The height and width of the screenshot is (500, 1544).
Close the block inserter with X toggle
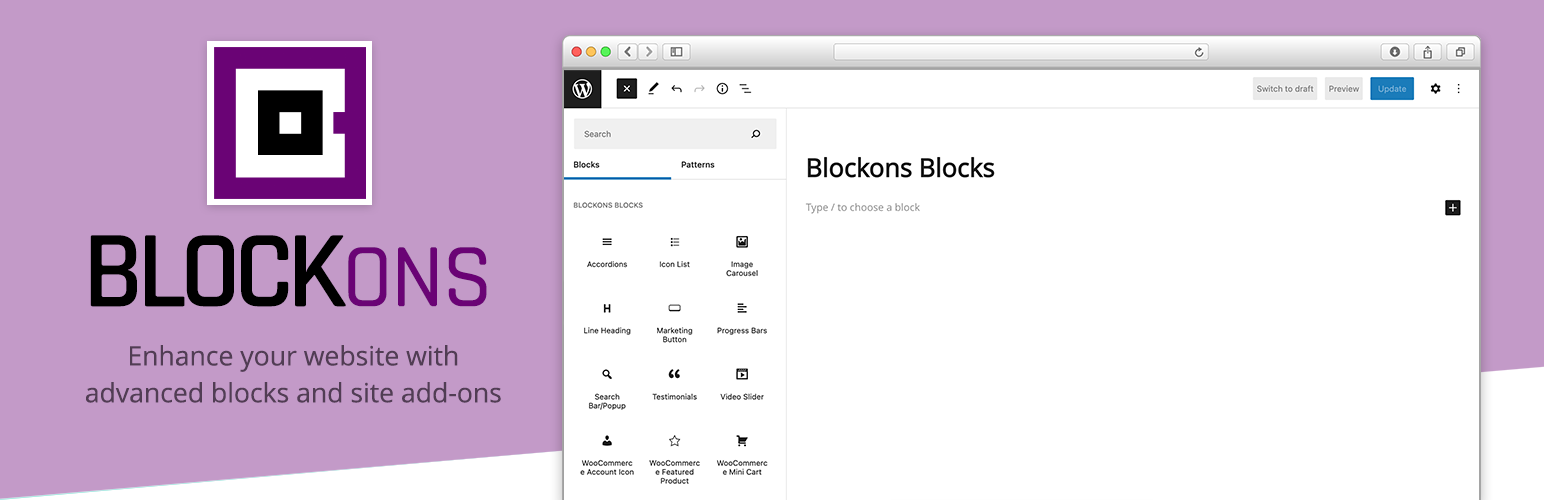point(627,89)
